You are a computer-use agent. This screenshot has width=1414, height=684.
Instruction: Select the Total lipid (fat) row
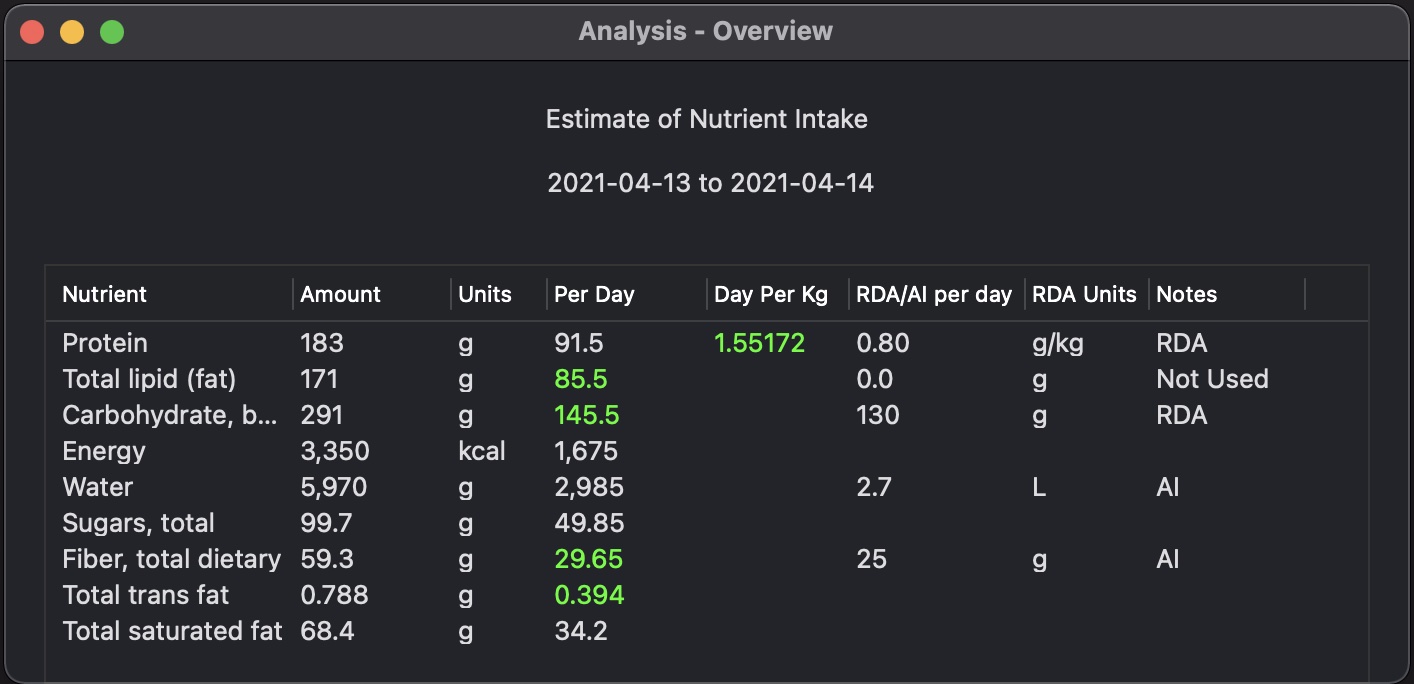(149, 379)
